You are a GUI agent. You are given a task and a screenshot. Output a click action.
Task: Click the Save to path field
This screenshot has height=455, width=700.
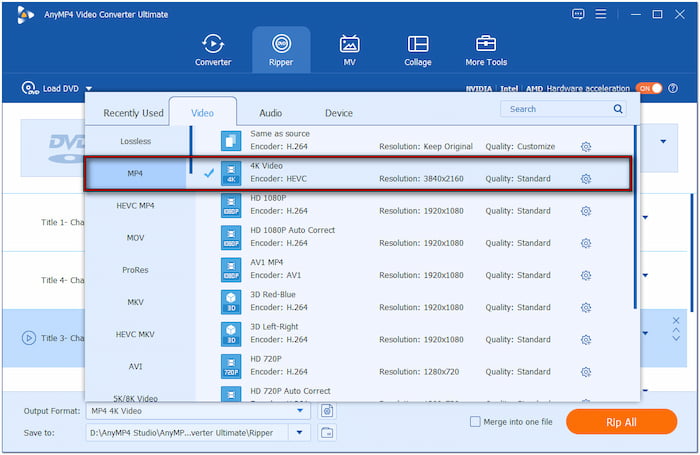coord(187,432)
